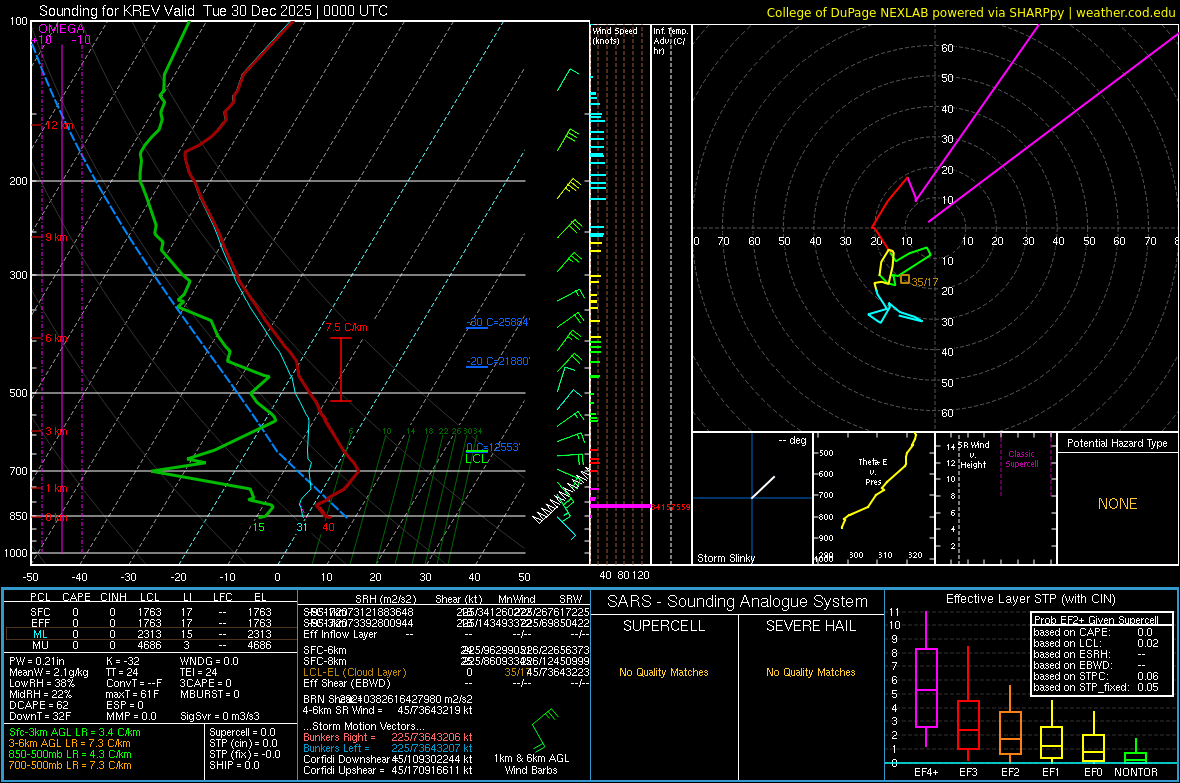Click the red '7.5 C/km' lapse rate label
Viewport: 1180px width, 783px height.
point(346,328)
